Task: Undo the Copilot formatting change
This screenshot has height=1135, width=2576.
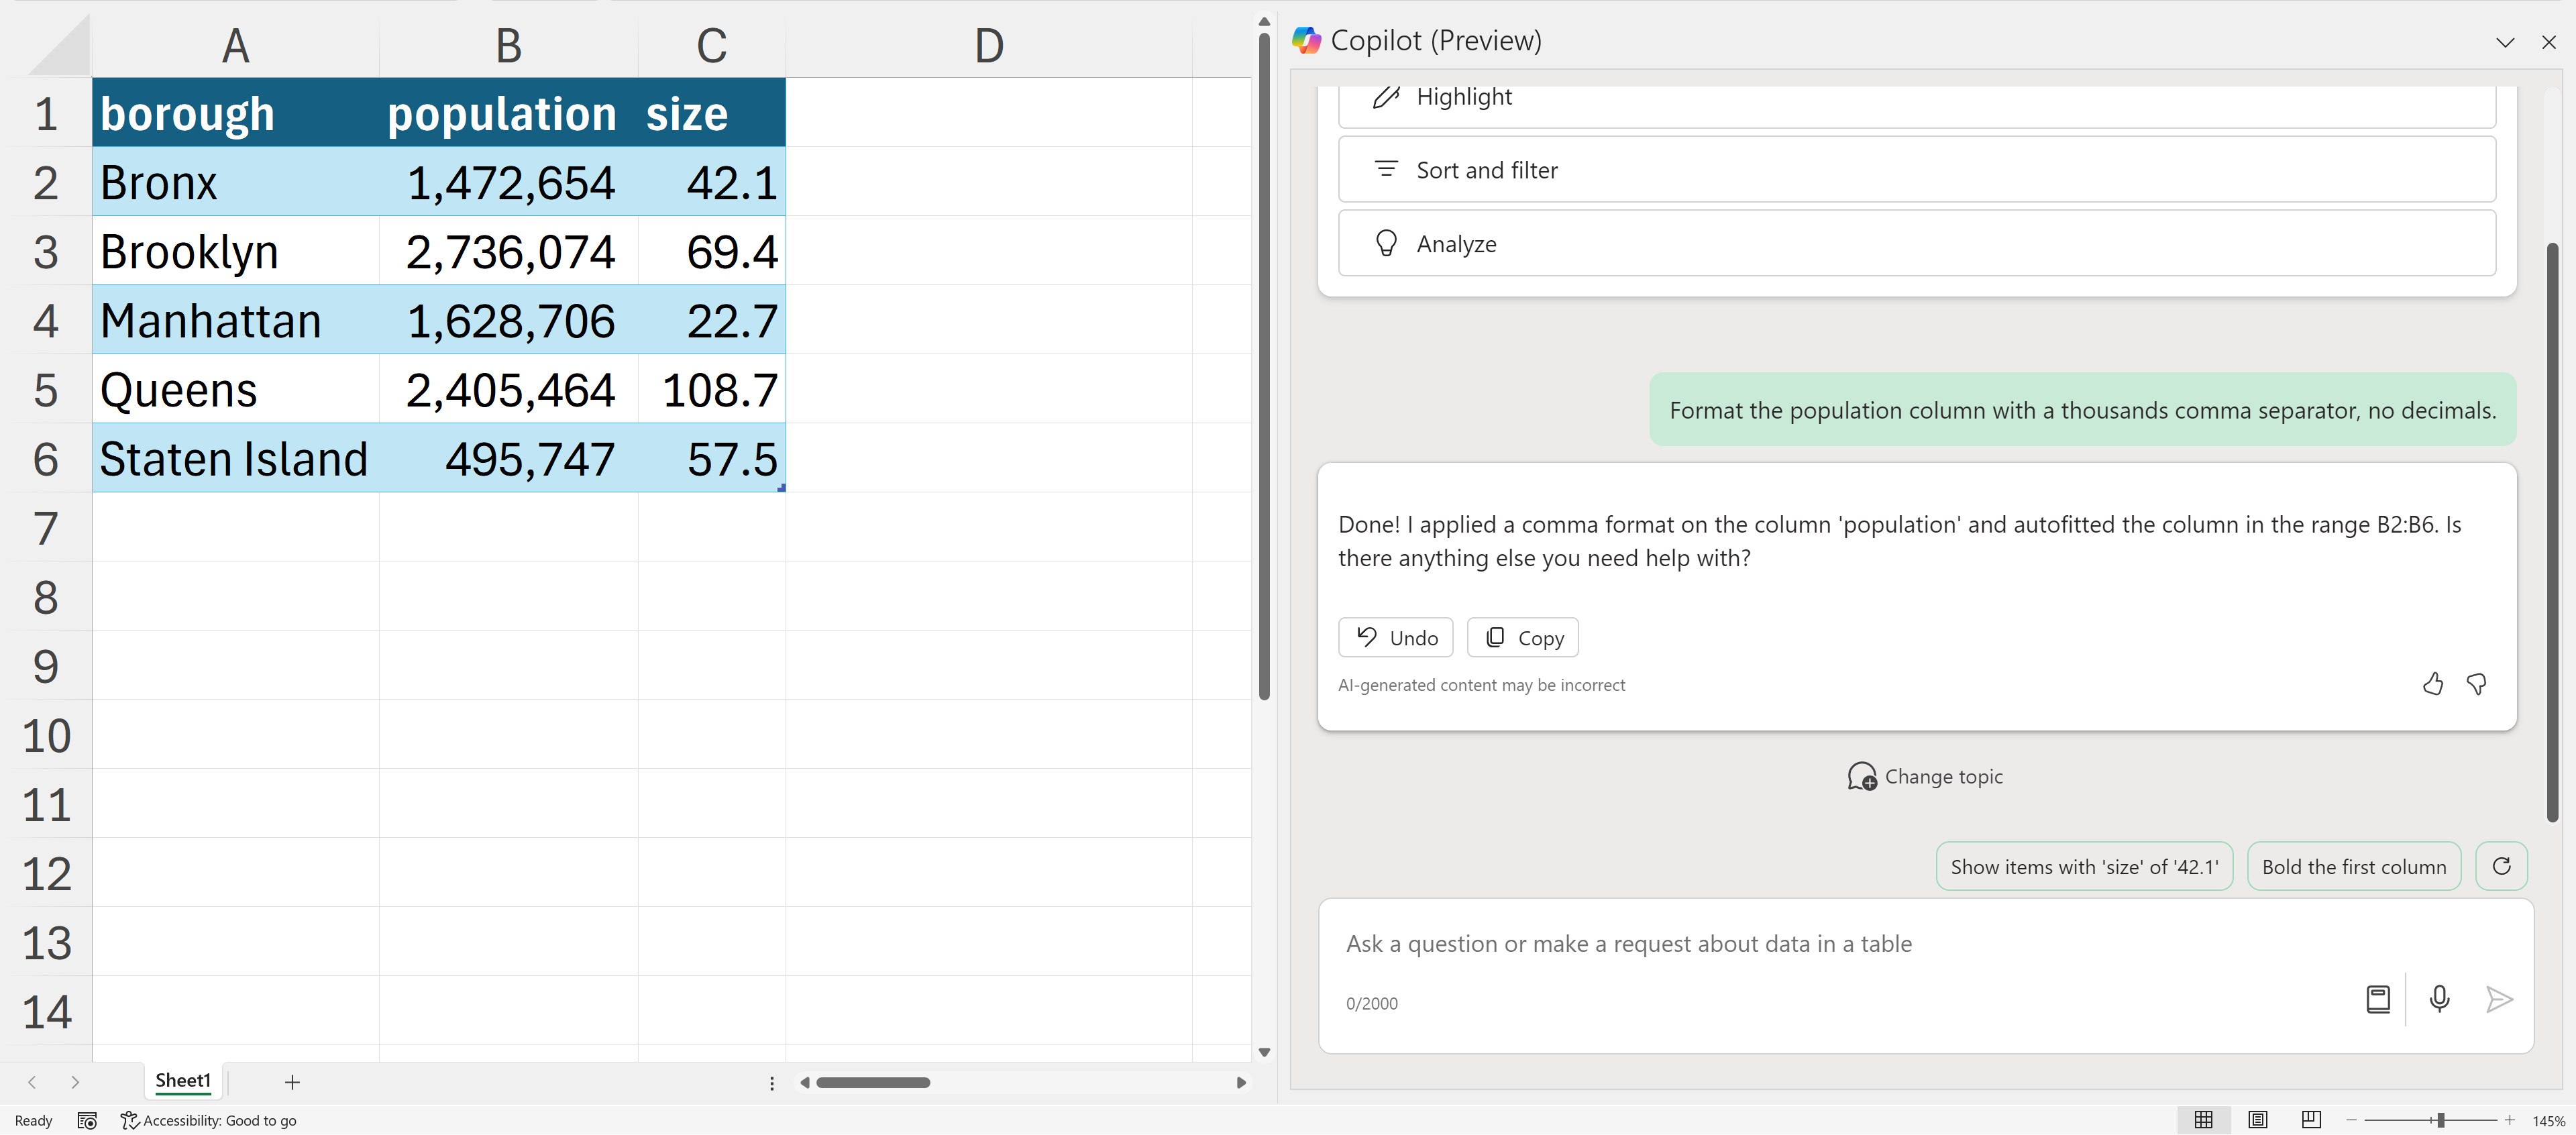Action: click(x=1395, y=638)
